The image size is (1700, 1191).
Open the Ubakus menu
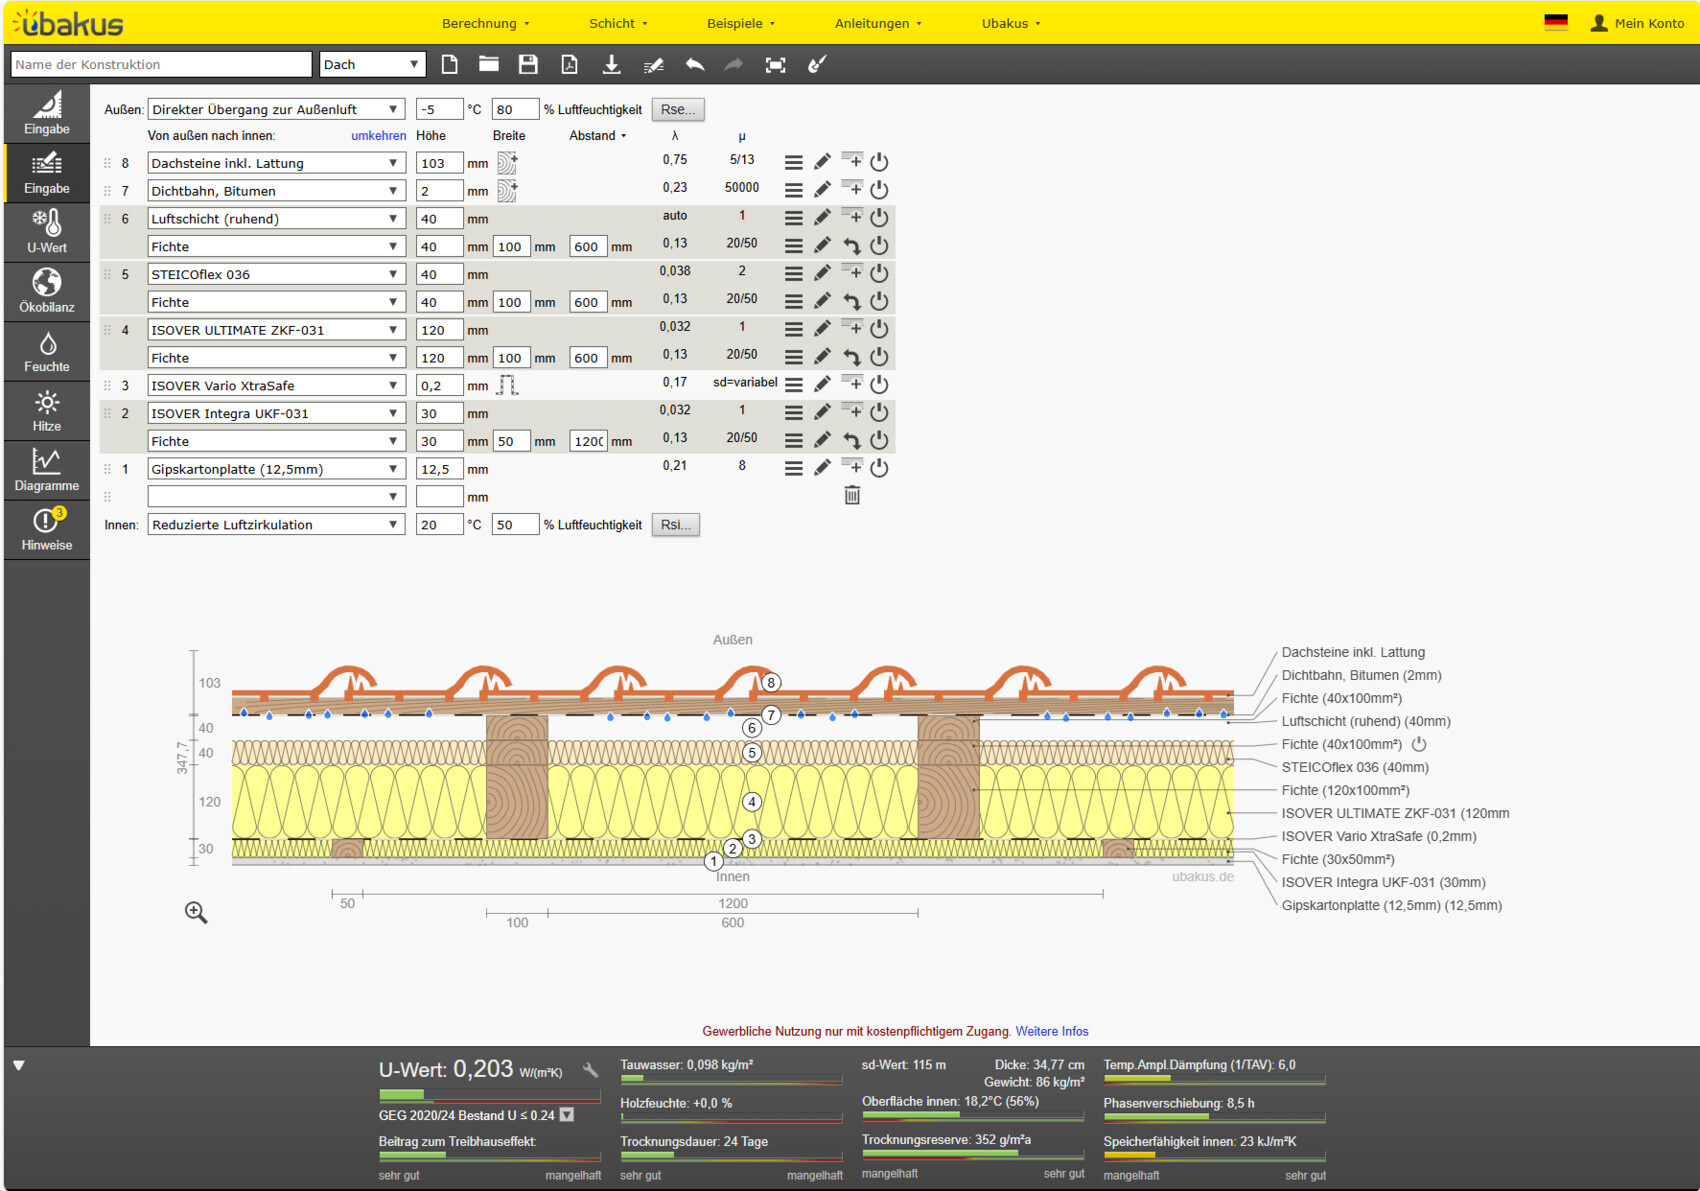pos(1011,23)
